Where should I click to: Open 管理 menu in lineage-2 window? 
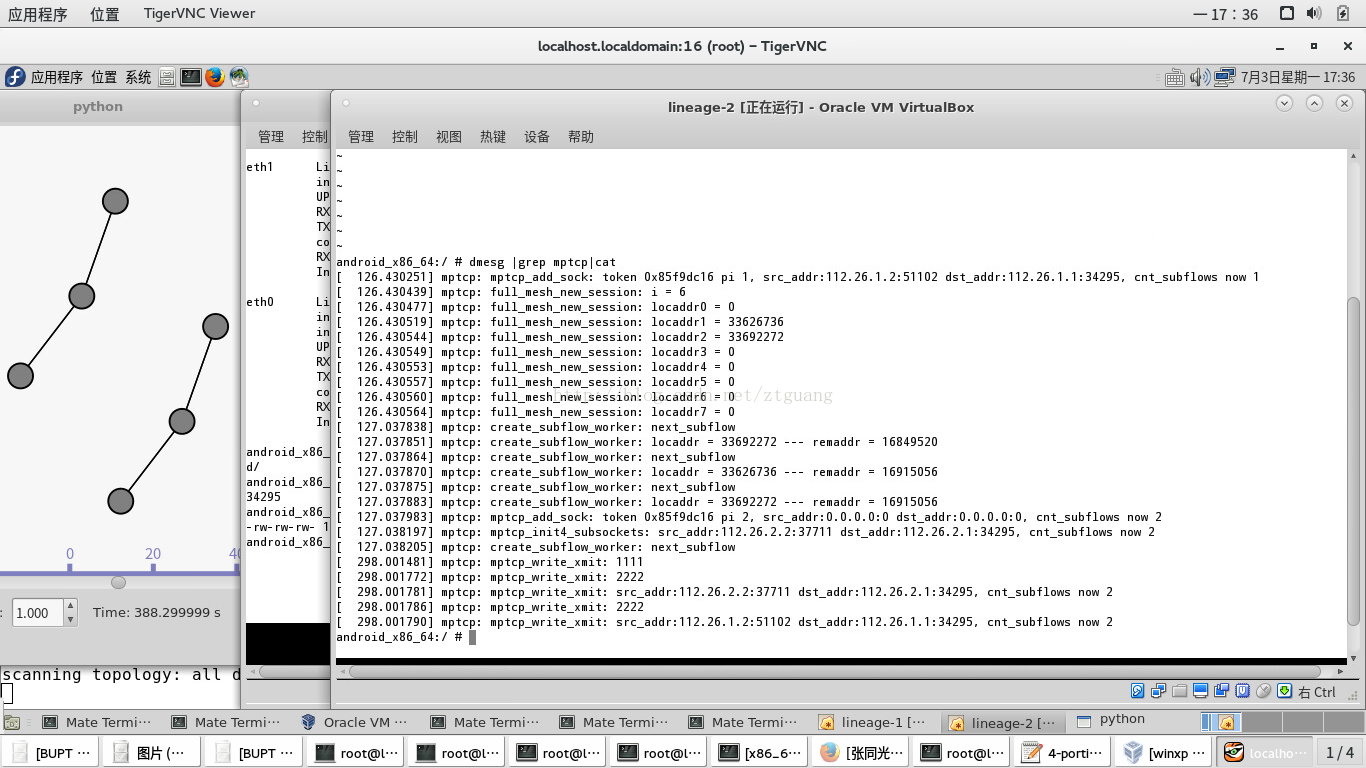(x=361, y=137)
